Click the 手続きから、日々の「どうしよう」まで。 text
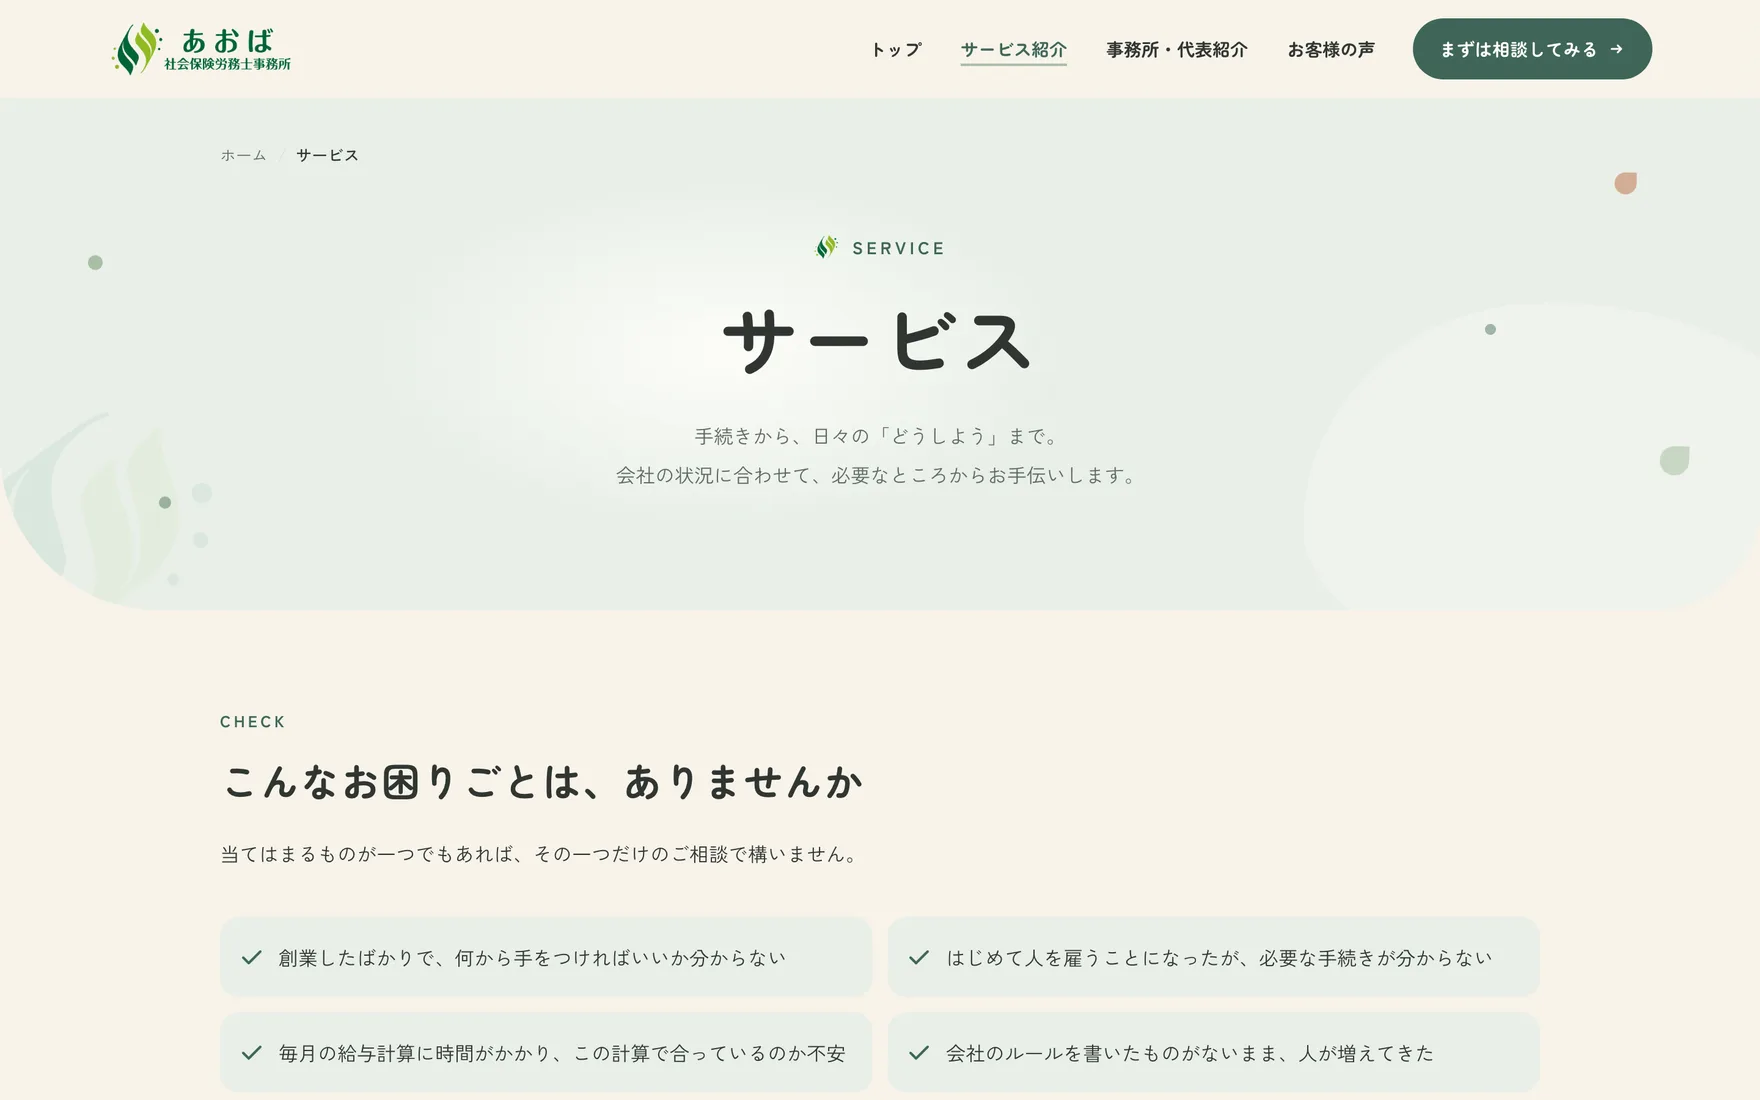 pyautogui.click(x=877, y=436)
